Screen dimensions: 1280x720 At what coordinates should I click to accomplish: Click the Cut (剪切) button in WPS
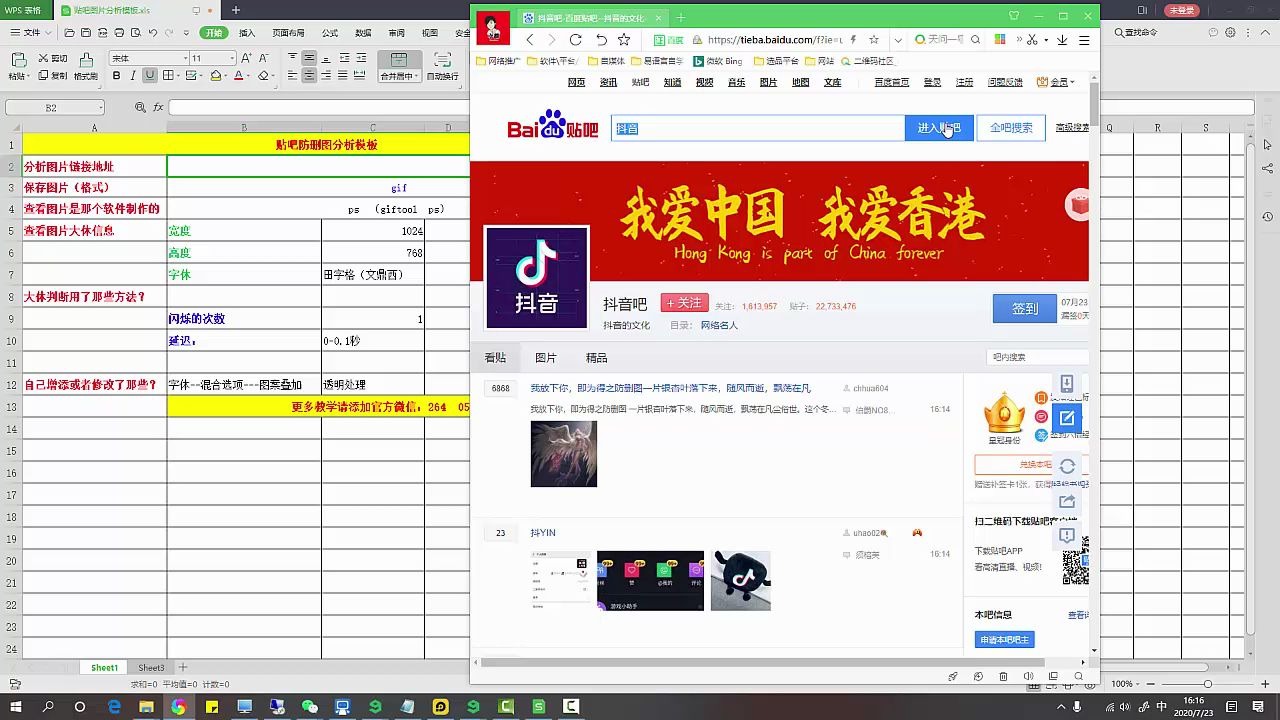tap(54, 59)
